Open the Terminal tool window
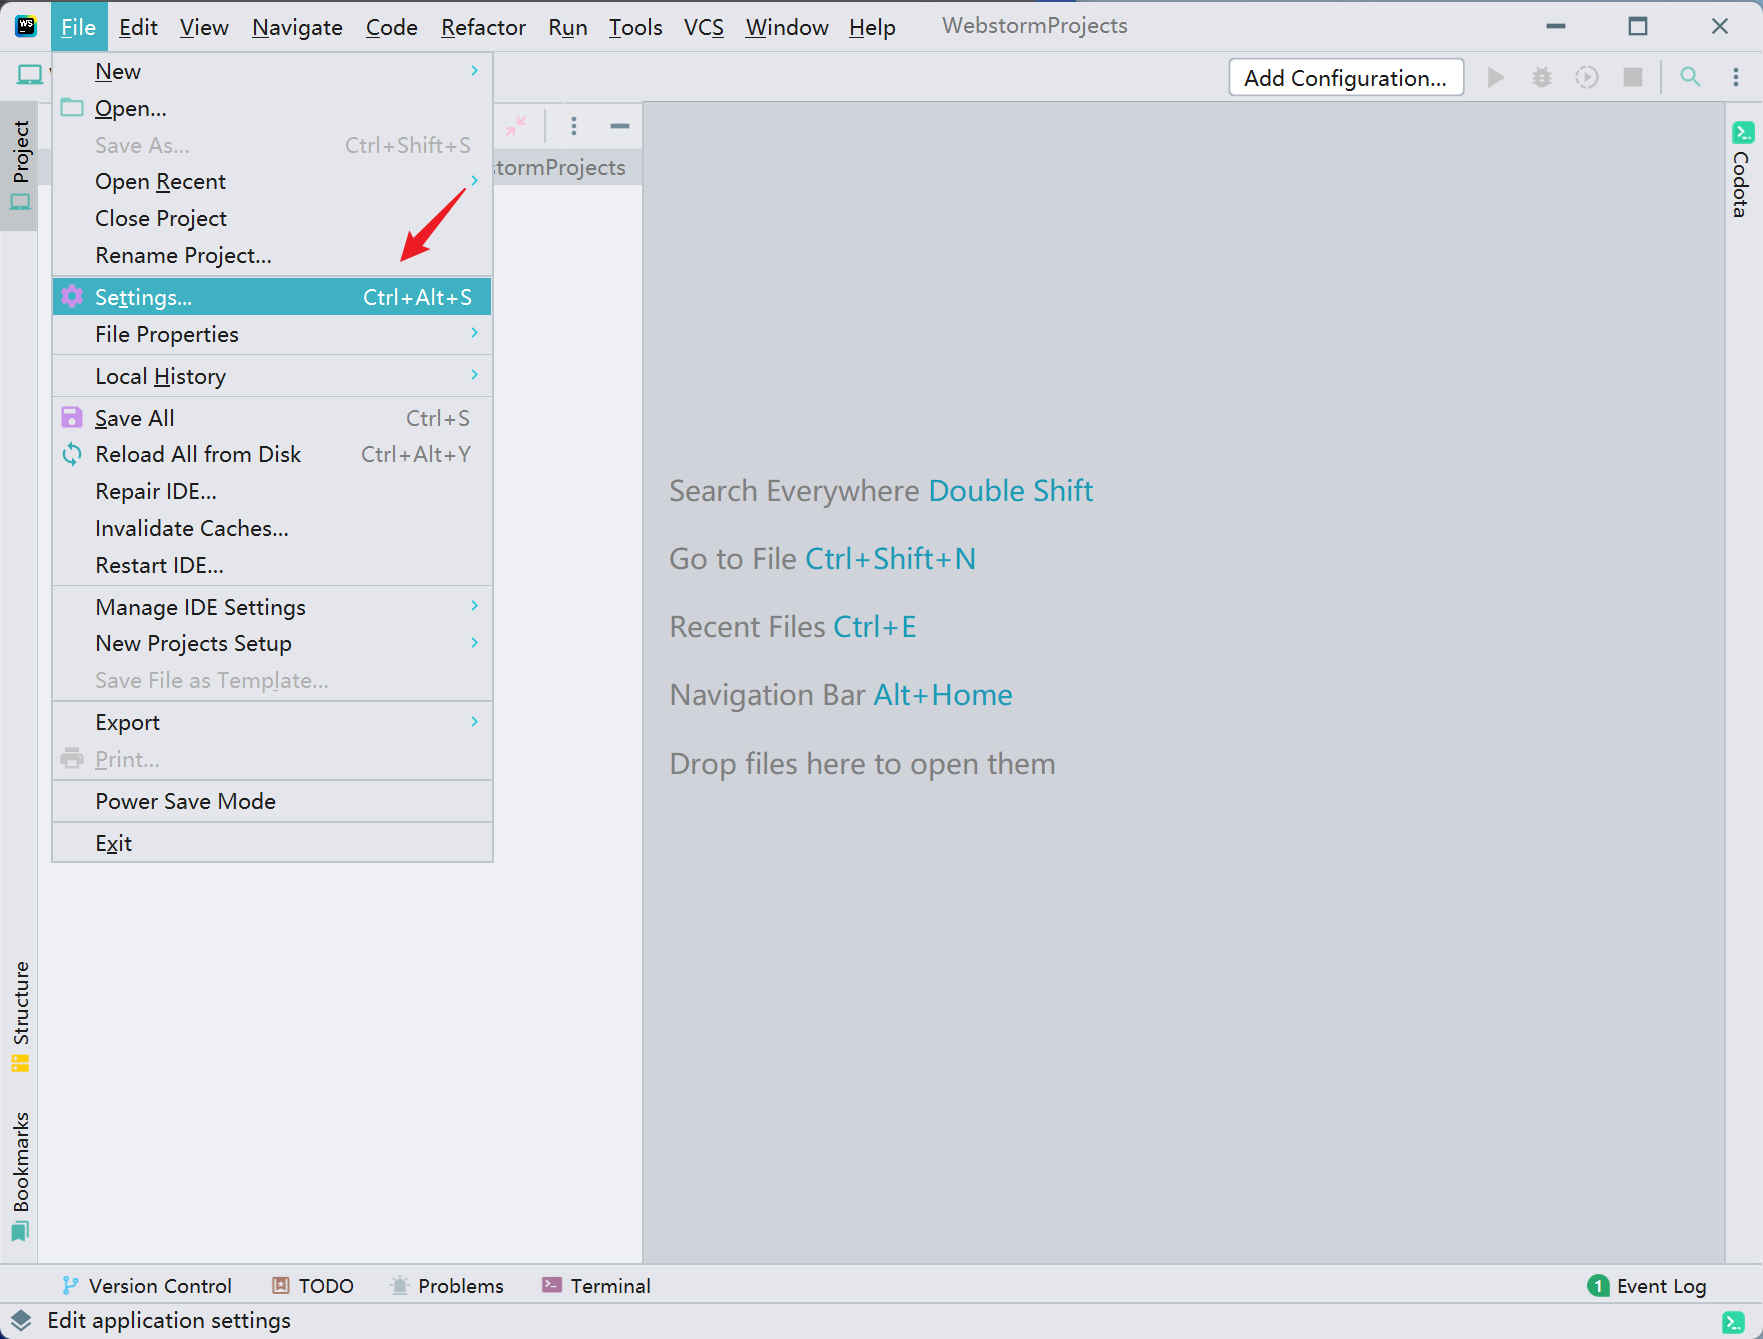Viewport: 1763px width, 1339px height. [x=596, y=1286]
